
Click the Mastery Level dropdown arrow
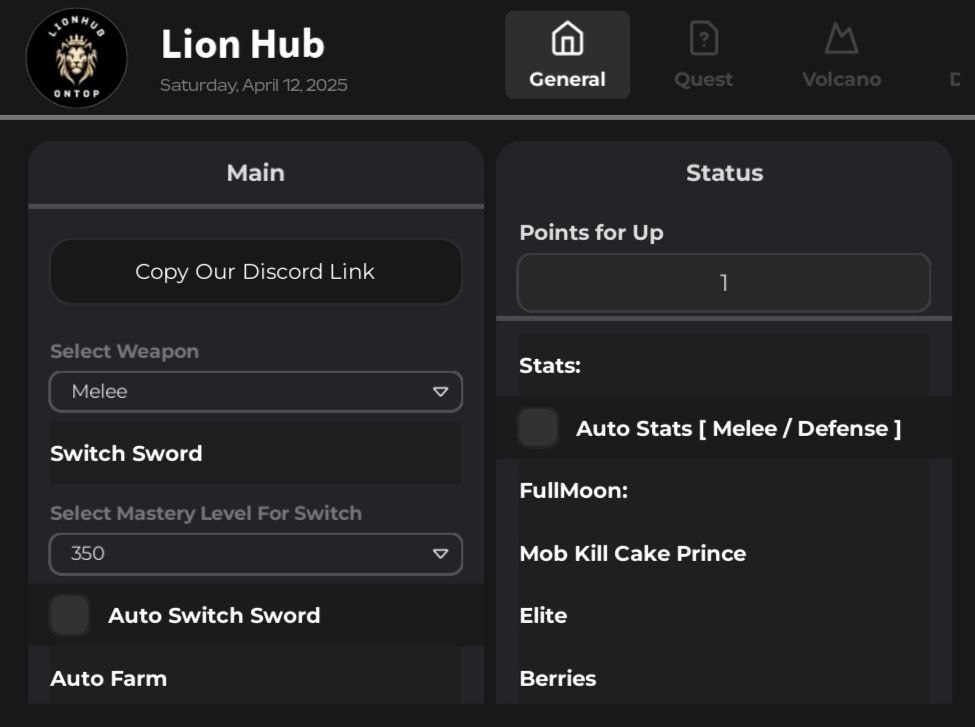point(440,554)
